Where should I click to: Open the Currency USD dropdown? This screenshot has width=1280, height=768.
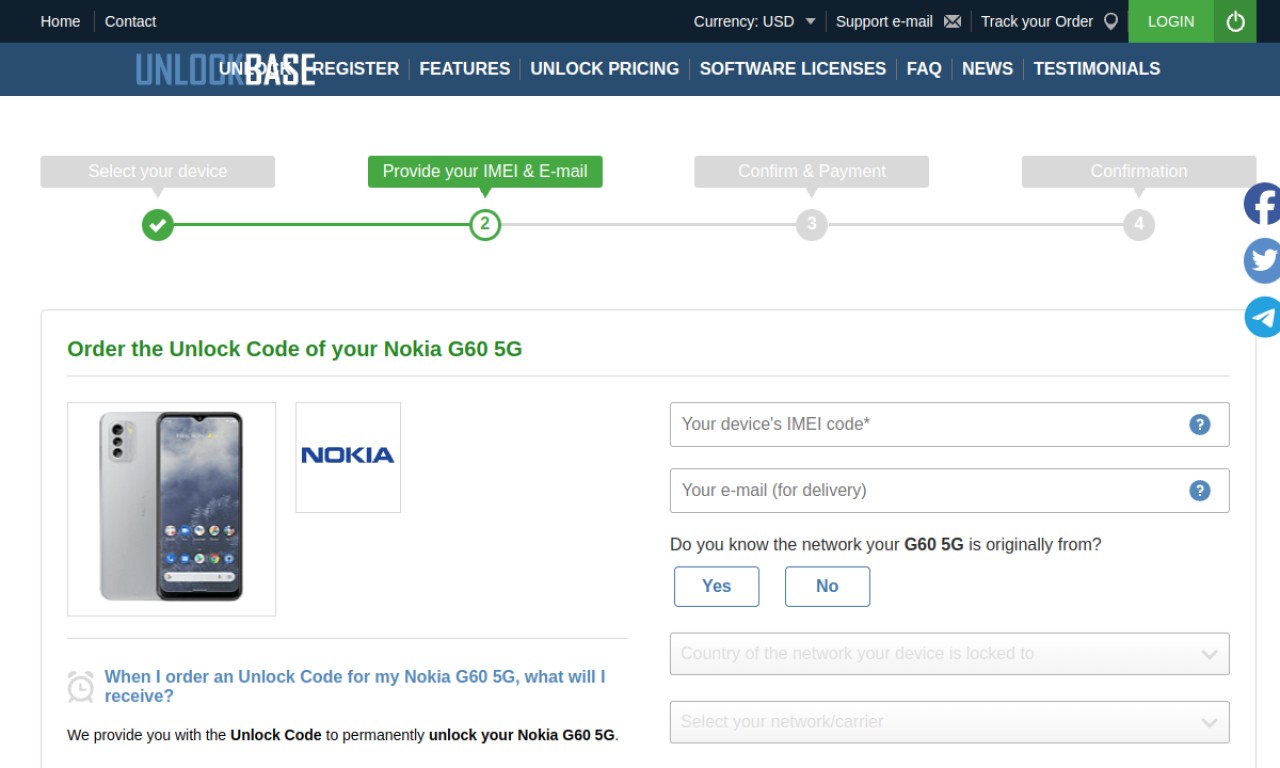coord(755,21)
